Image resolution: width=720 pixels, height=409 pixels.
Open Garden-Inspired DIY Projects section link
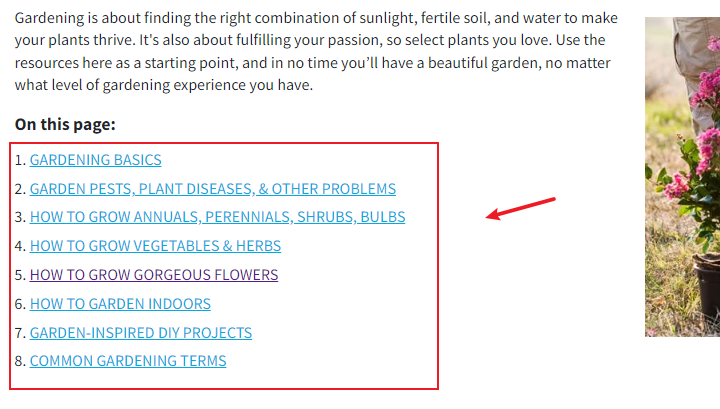point(141,332)
